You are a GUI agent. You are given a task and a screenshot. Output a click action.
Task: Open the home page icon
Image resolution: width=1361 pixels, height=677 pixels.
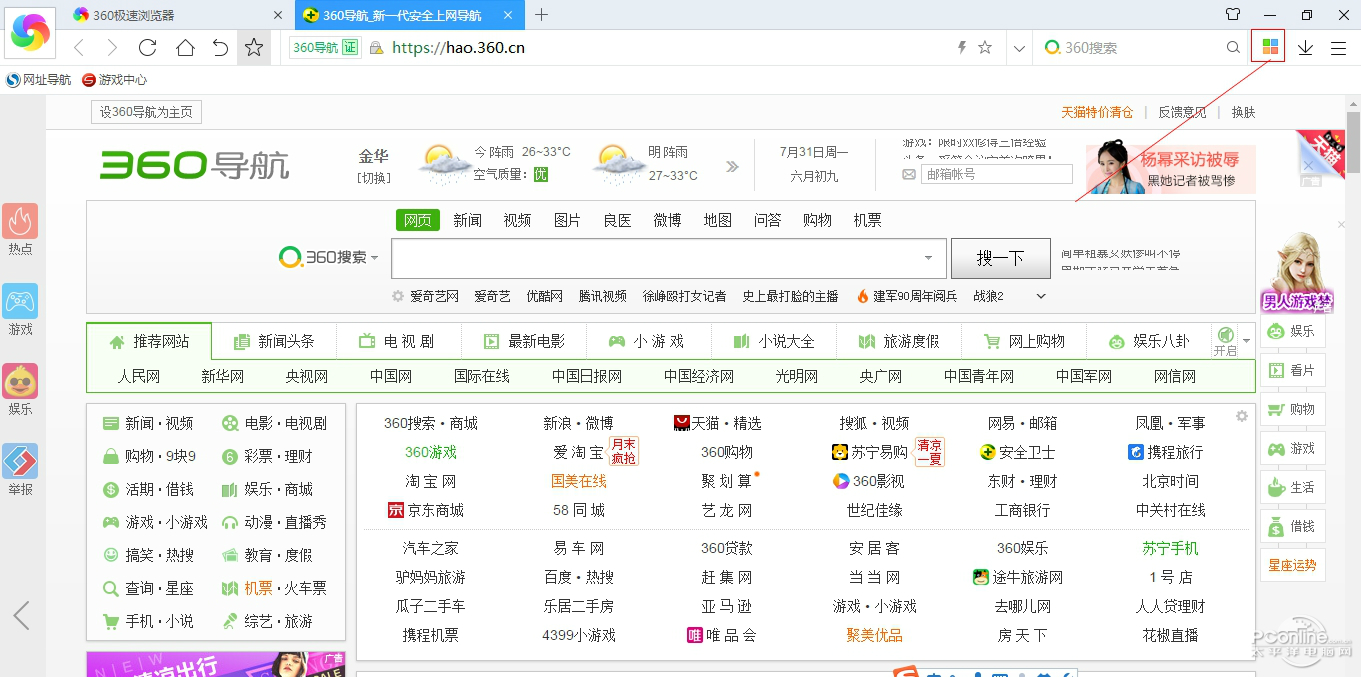[x=185, y=48]
